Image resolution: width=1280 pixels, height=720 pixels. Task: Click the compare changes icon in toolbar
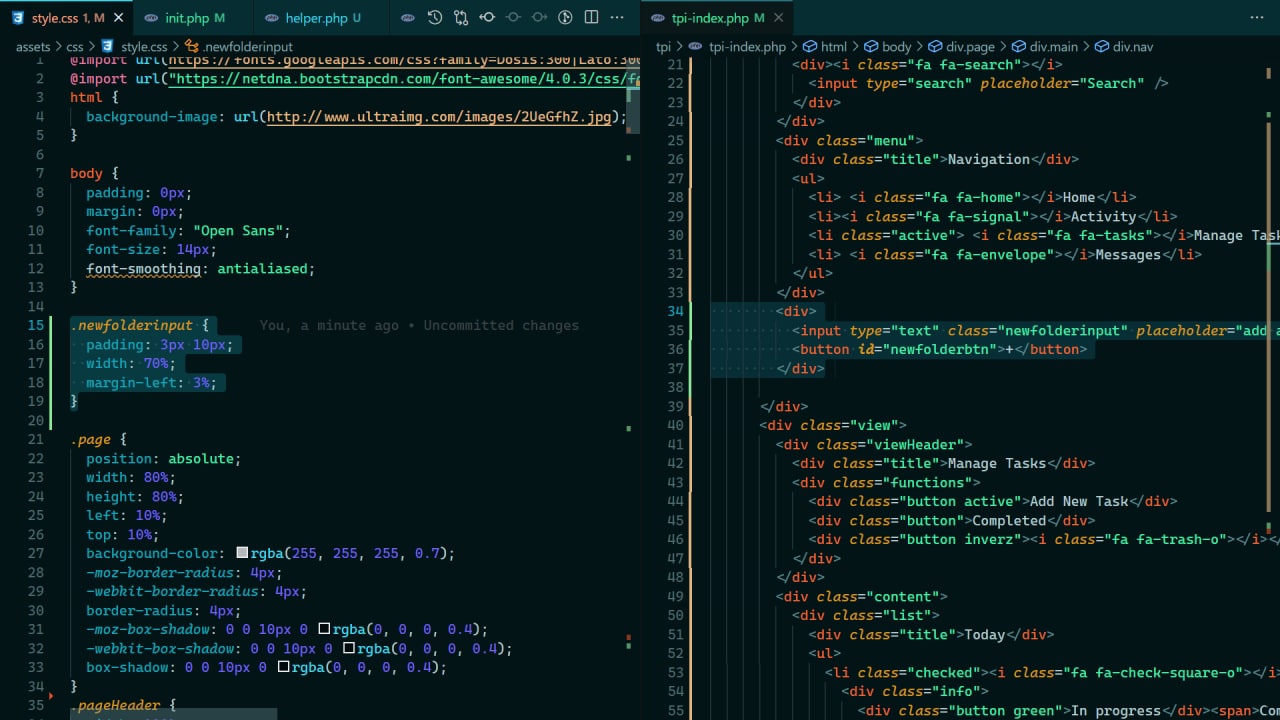point(461,18)
